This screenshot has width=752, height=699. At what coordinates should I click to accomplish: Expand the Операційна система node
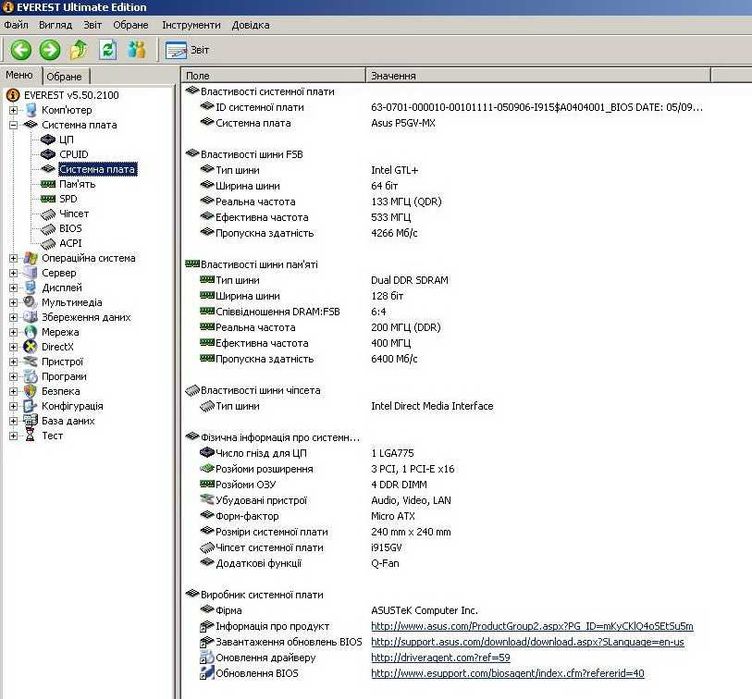pos(13,258)
